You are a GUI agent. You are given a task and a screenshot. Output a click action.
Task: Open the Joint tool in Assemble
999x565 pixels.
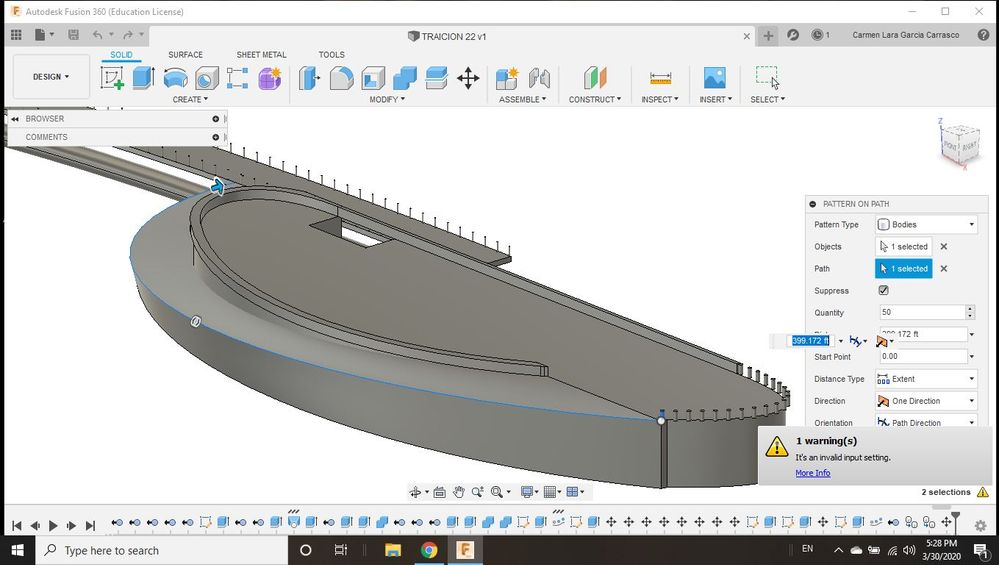(539, 78)
